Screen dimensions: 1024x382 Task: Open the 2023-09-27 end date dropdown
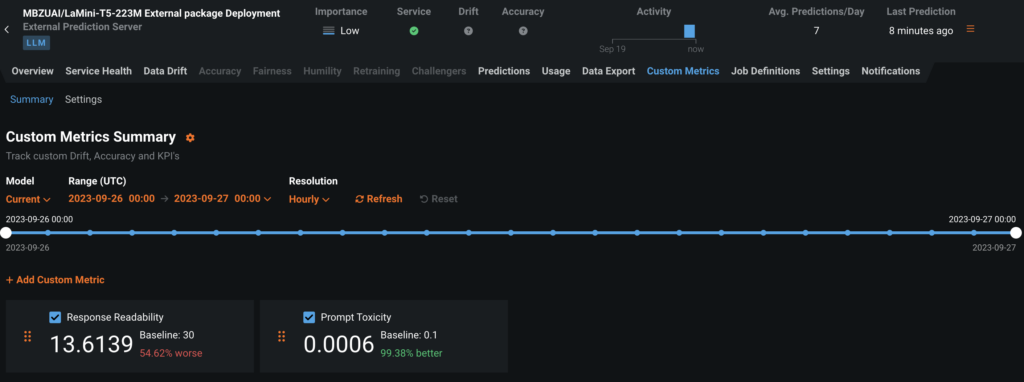[223, 199]
